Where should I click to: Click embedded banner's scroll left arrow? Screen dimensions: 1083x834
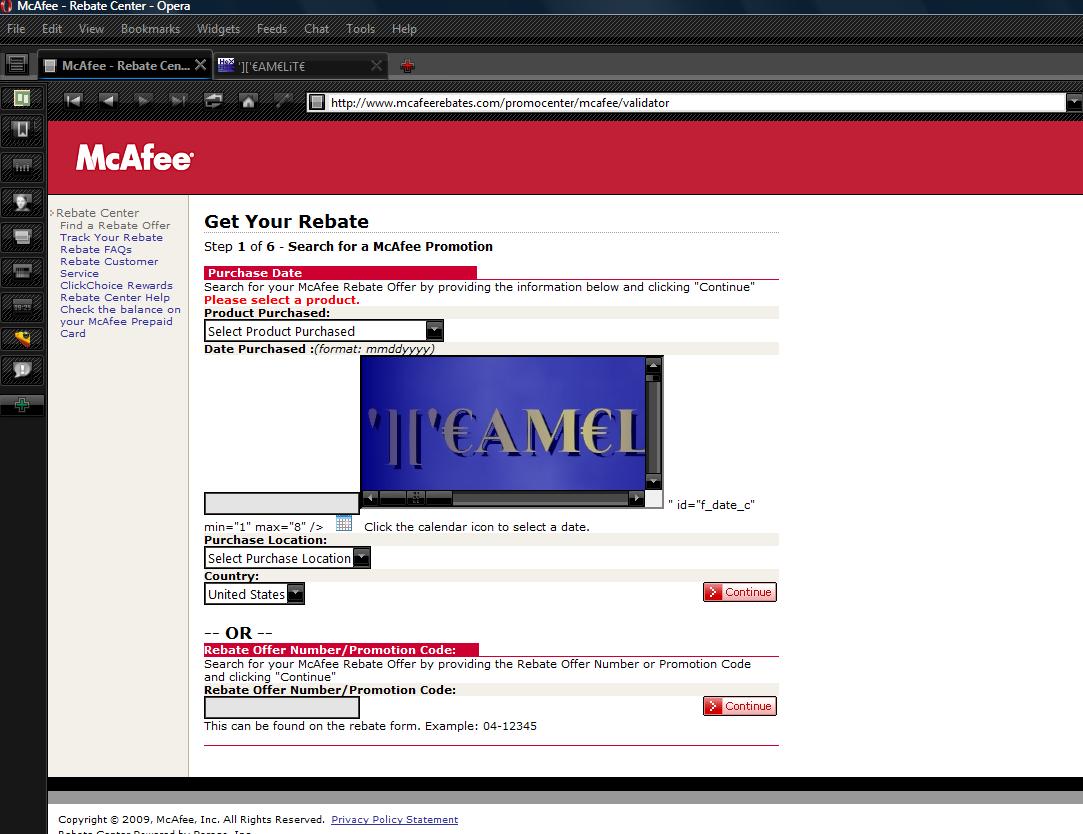click(370, 497)
